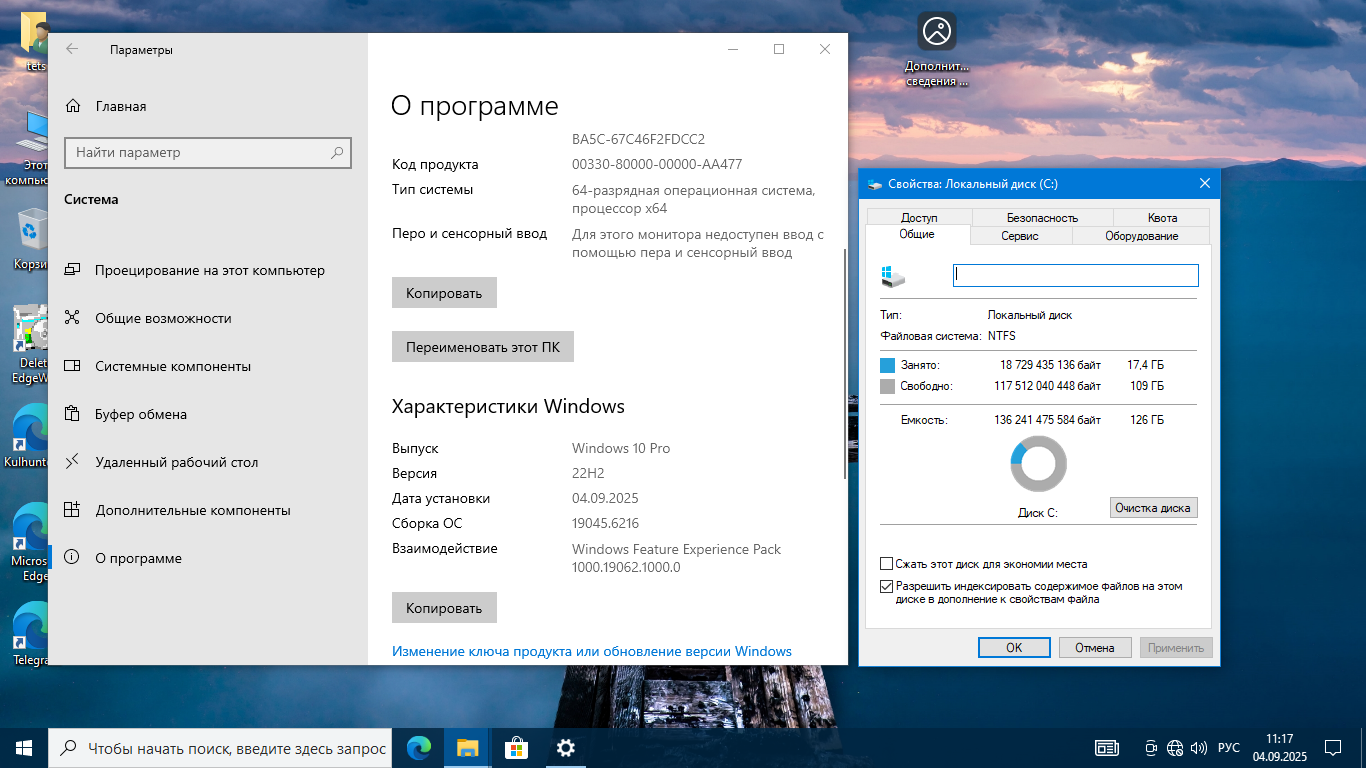1366x768 pixels.
Task: Open the volume speaker tray icon
Action: [1198, 748]
